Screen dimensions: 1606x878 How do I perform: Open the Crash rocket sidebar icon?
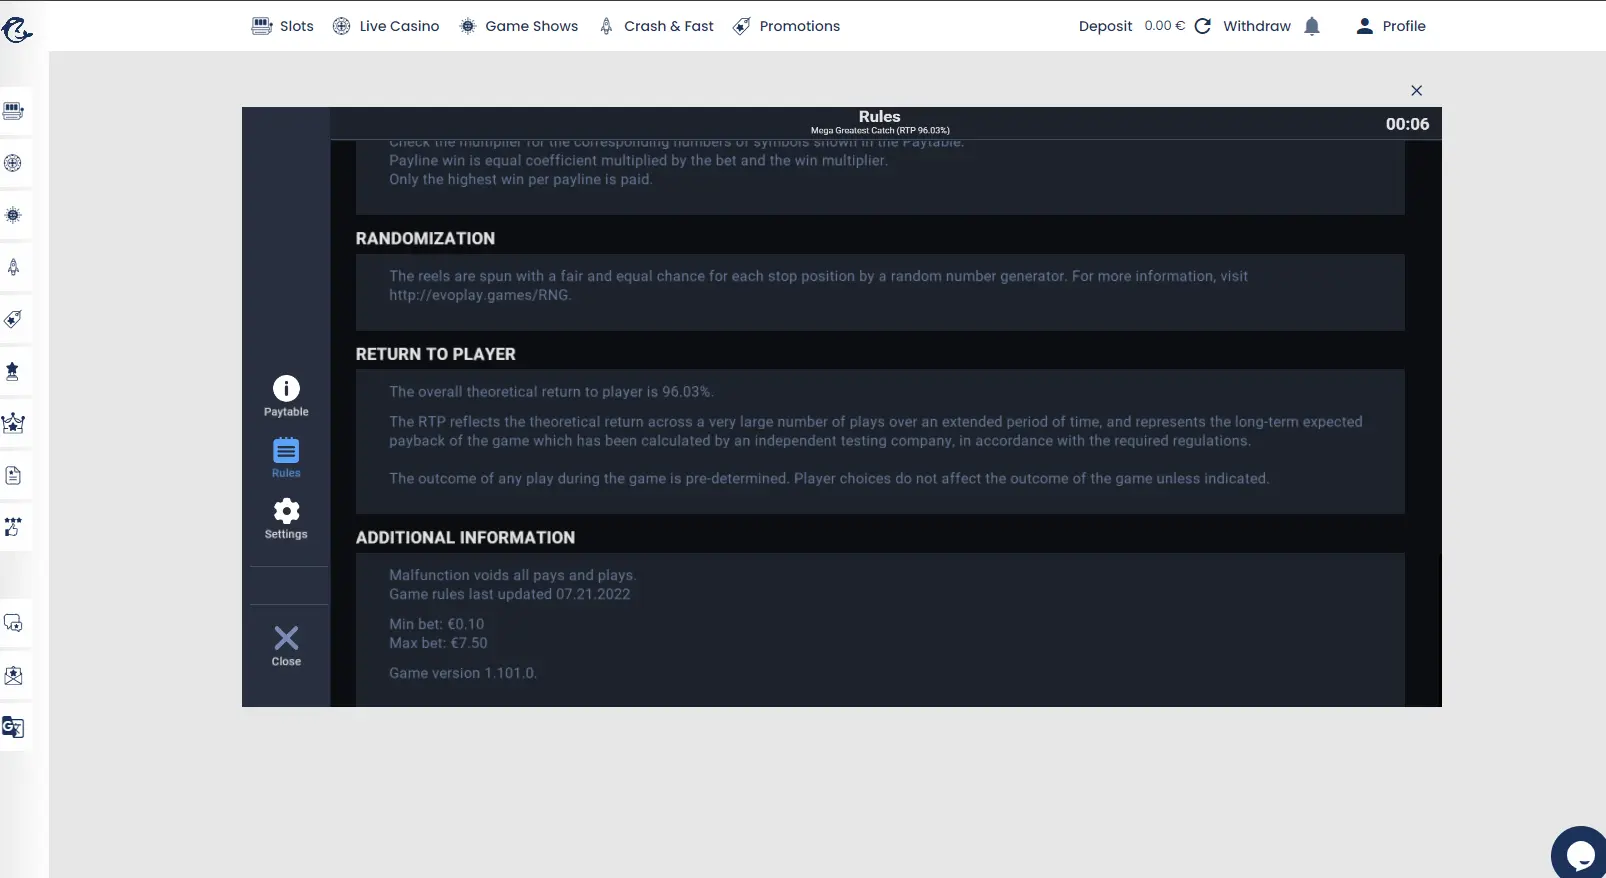tap(13, 267)
